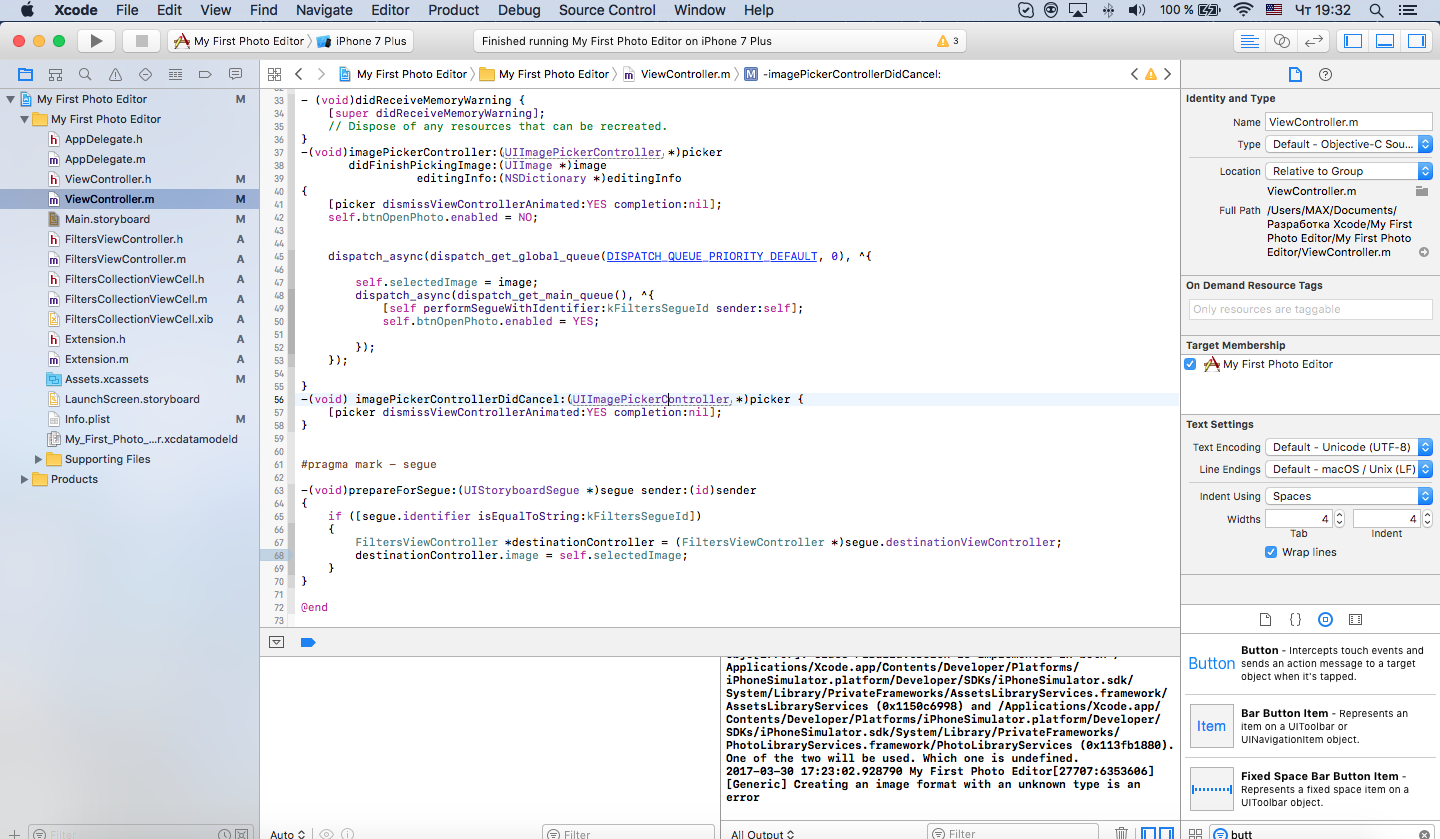Open the Text Encoding dropdown
Screen dimensions: 1440x839
[x=1349, y=447]
